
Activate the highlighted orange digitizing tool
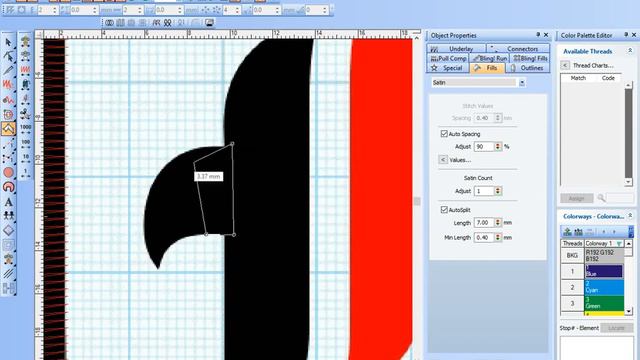(x=8, y=129)
